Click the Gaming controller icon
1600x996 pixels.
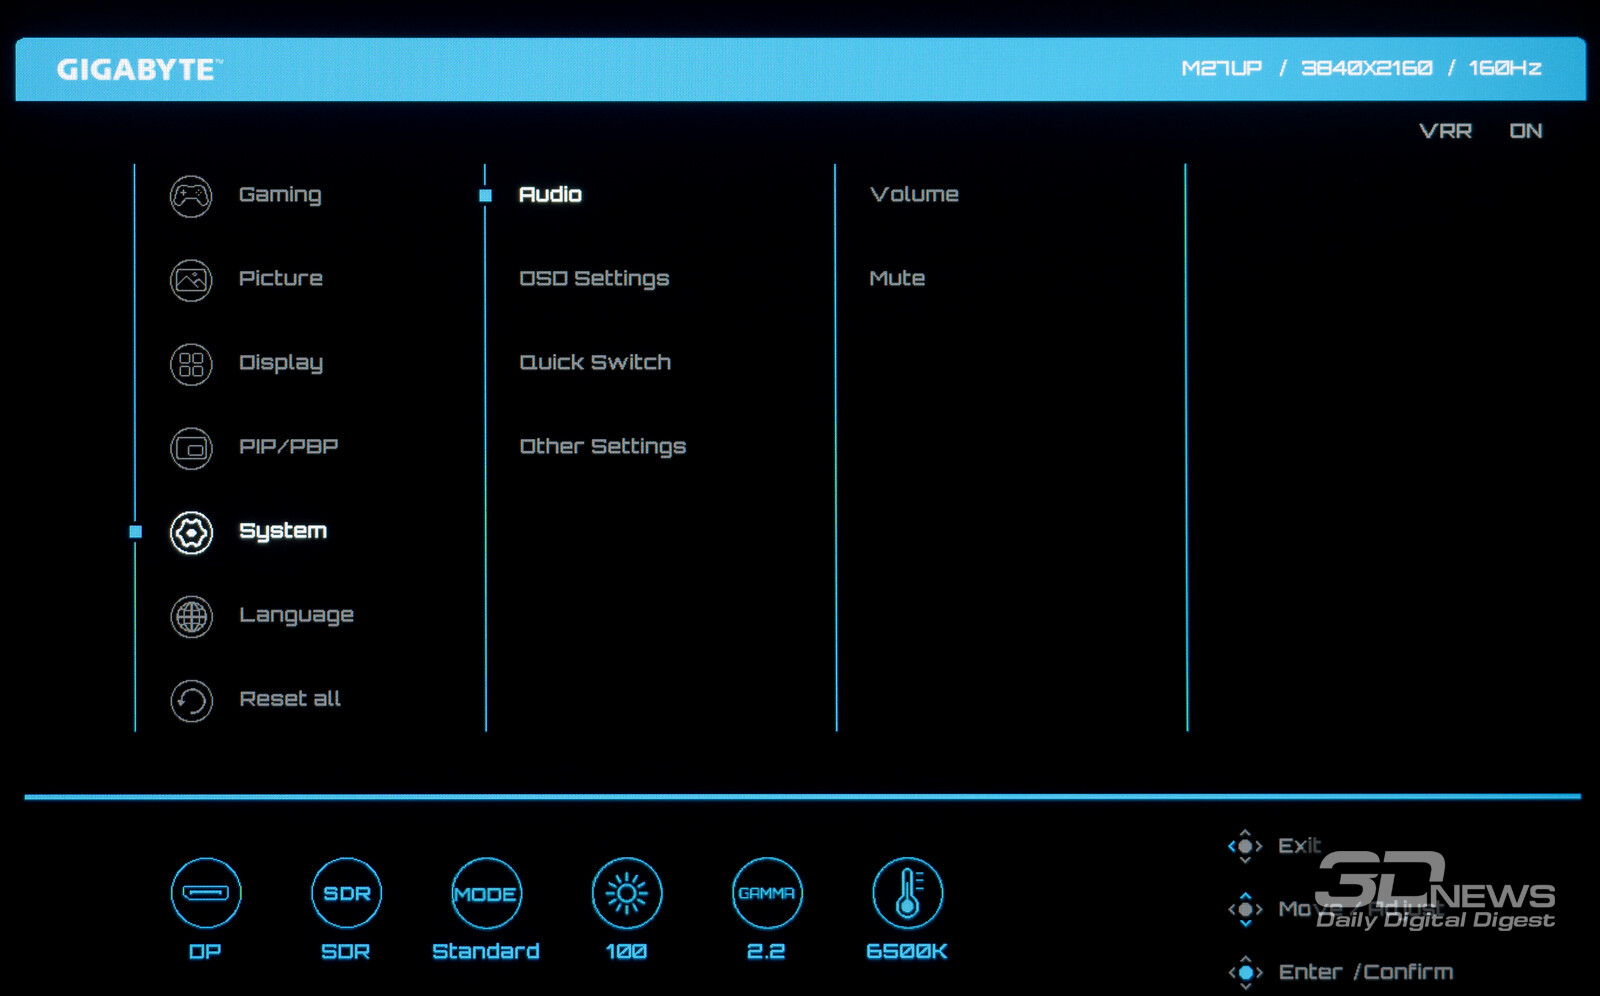click(191, 196)
